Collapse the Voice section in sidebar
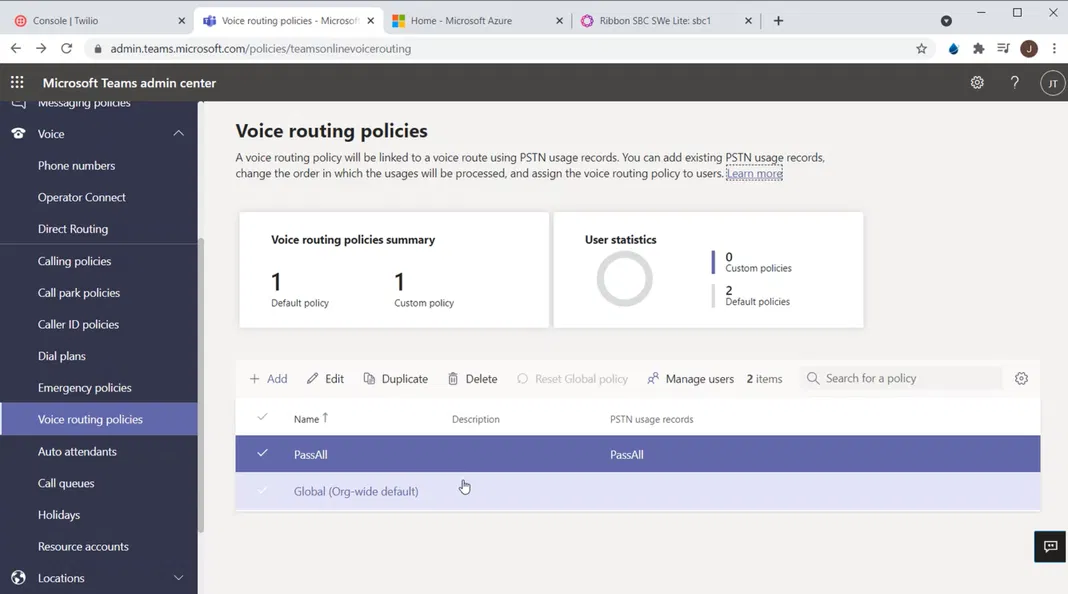 pos(178,134)
